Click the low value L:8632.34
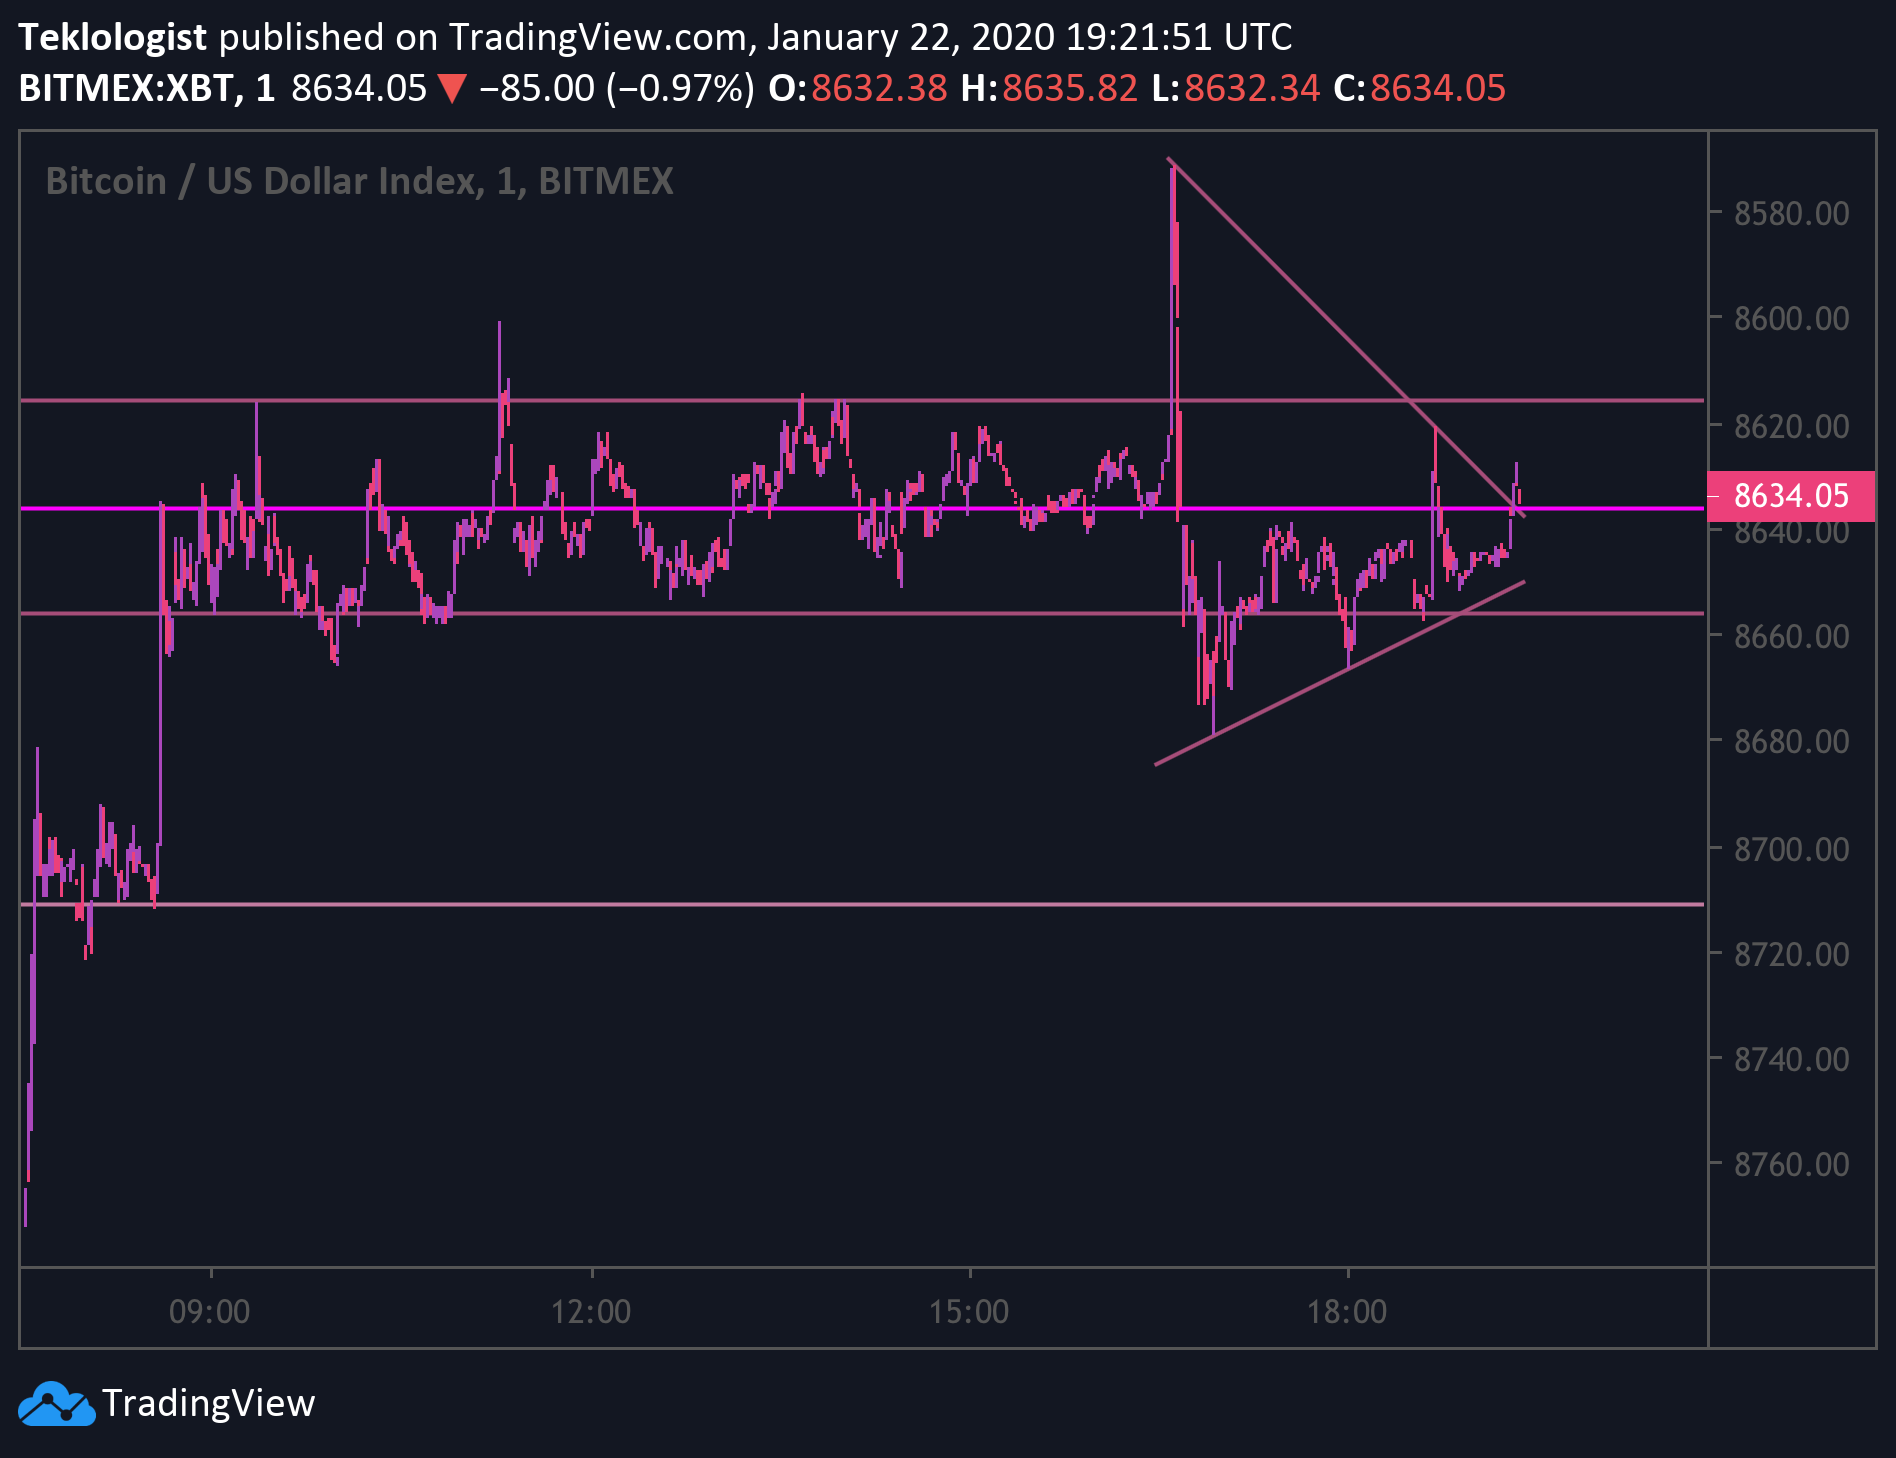The width and height of the screenshot is (1896, 1458). (1236, 88)
